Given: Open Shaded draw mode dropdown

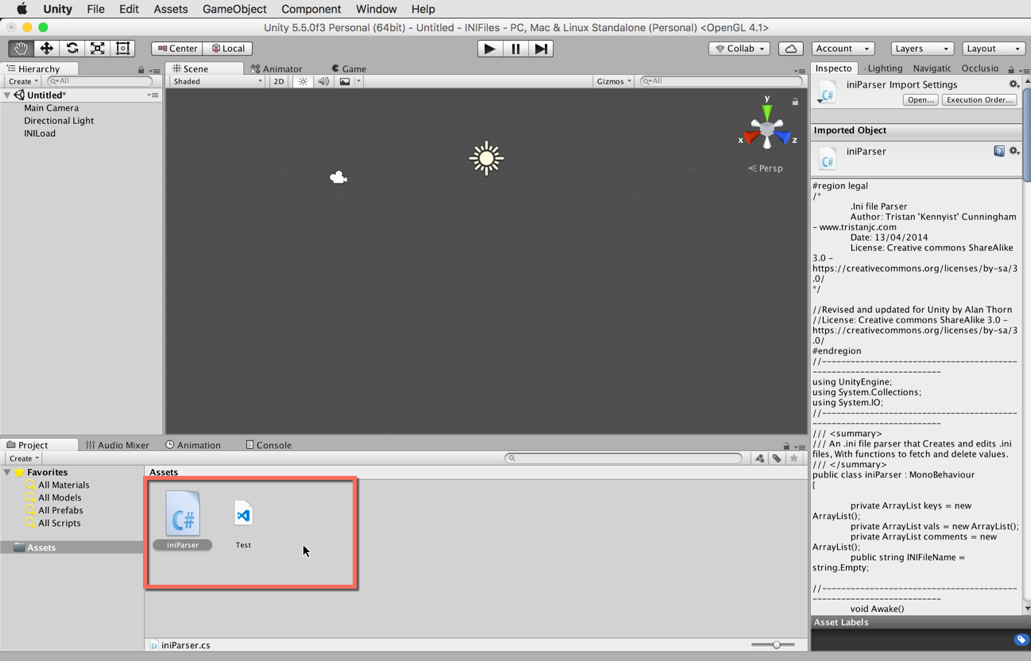Looking at the screenshot, I should 217,82.
